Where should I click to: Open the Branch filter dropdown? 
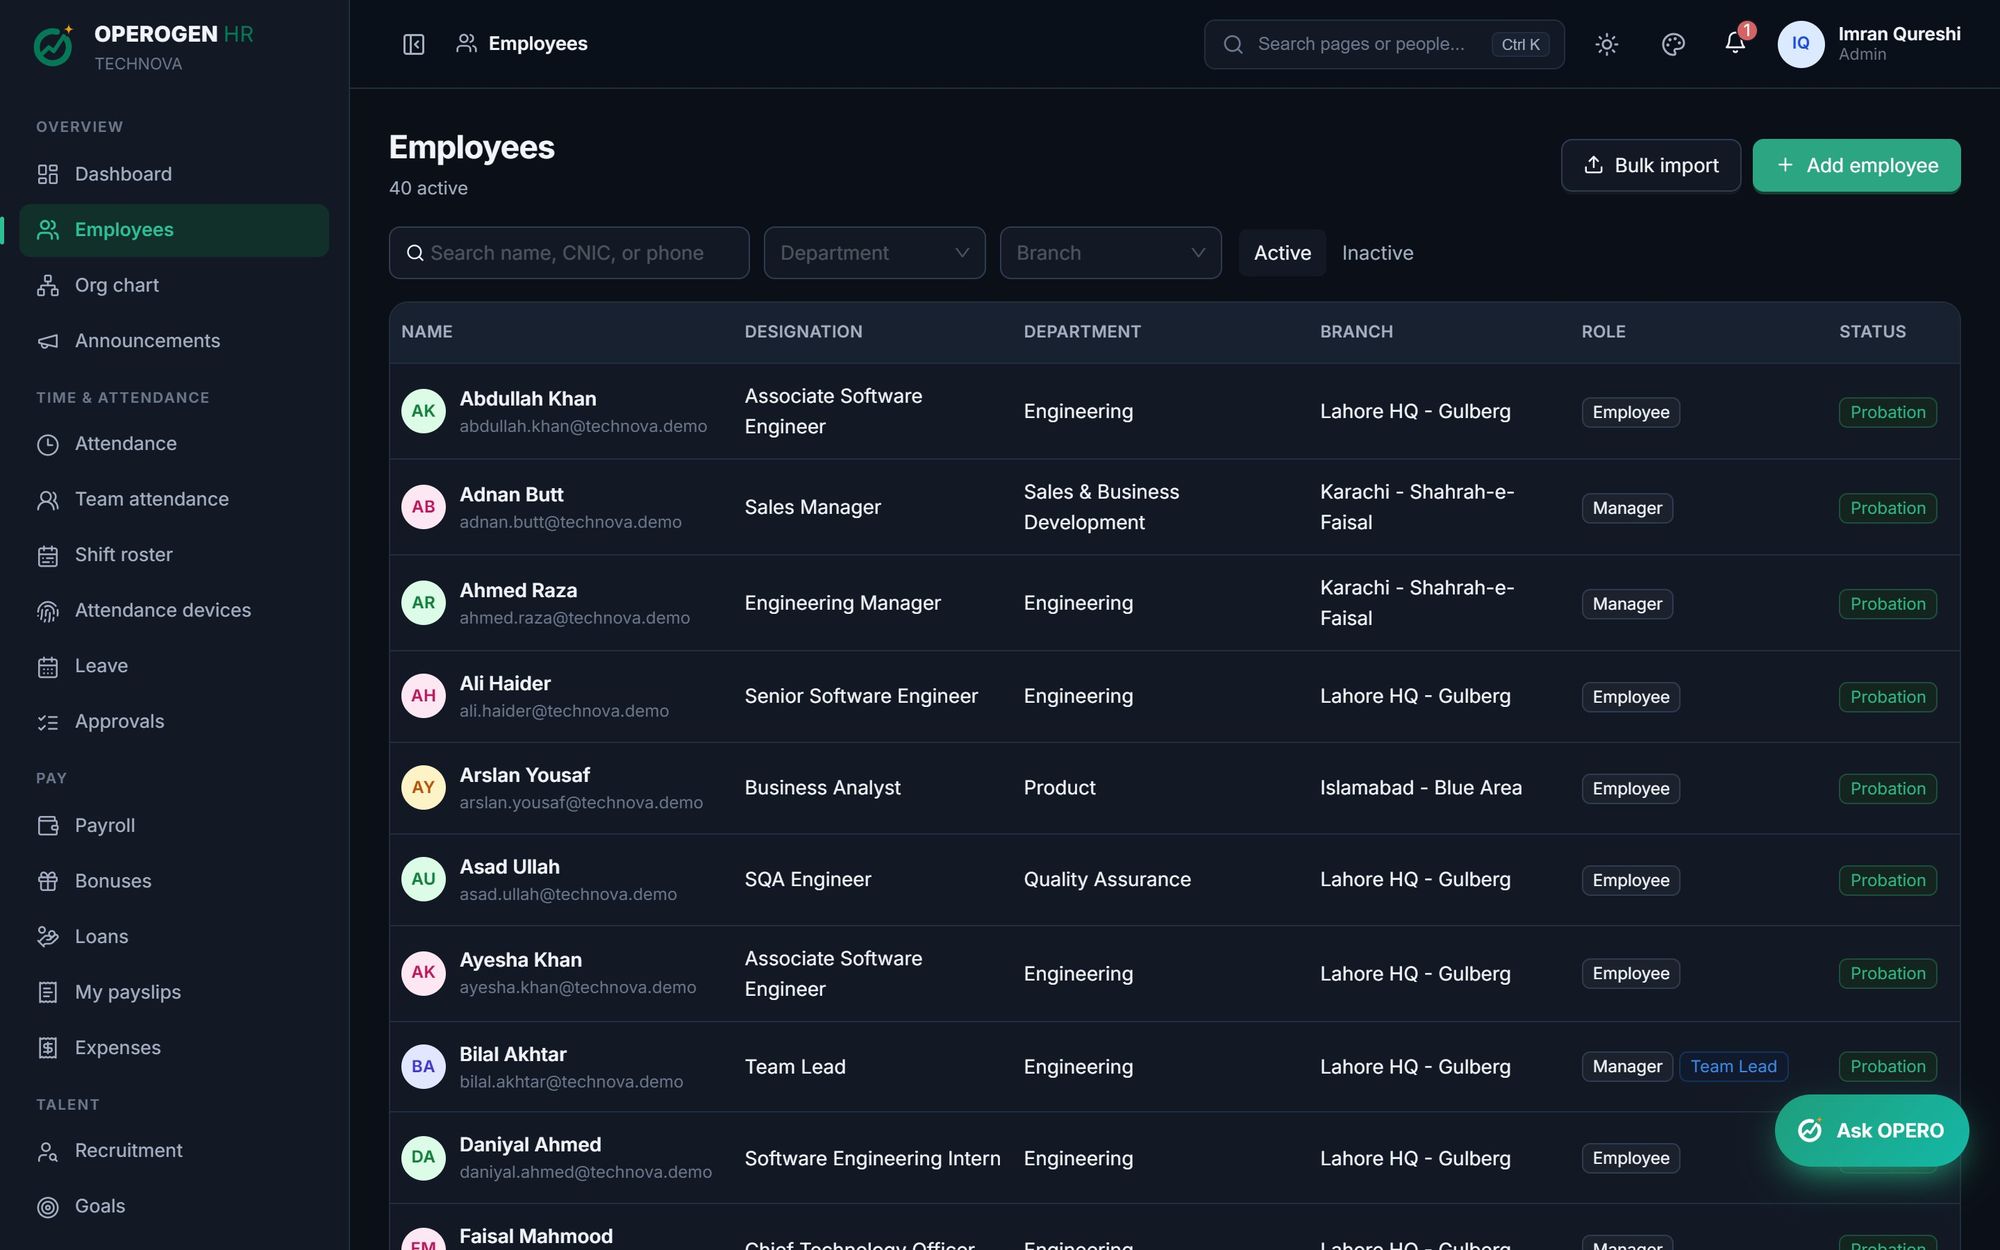click(x=1110, y=253)
